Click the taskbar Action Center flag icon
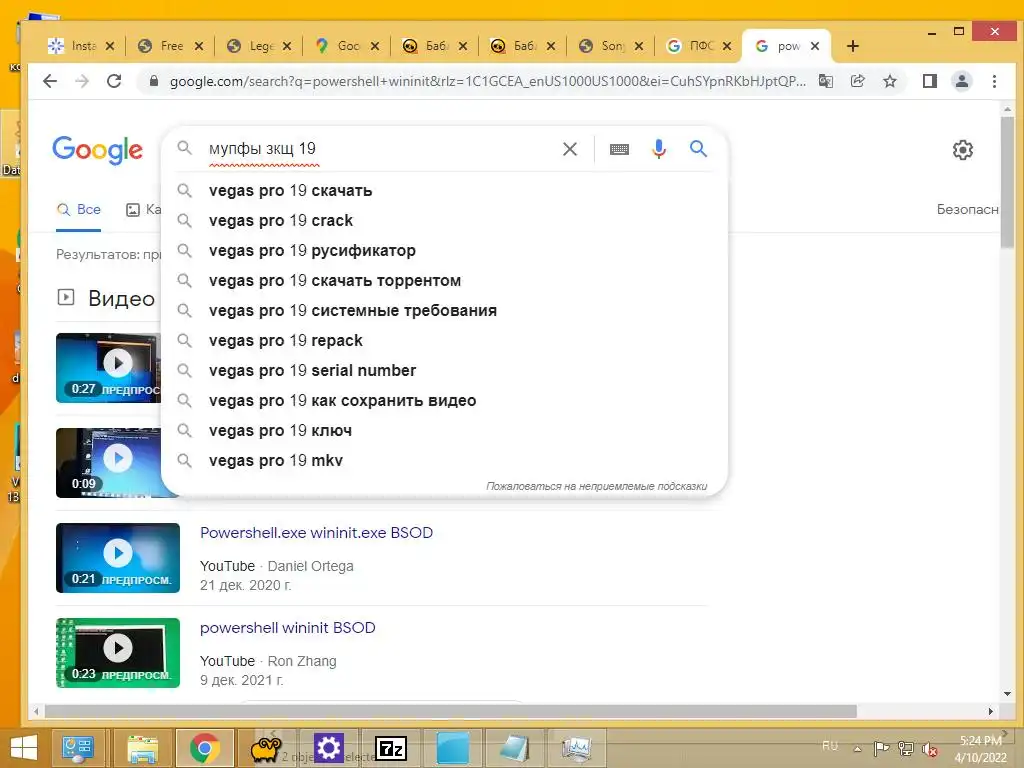1024x768 pixels. [x=881, y=749]
